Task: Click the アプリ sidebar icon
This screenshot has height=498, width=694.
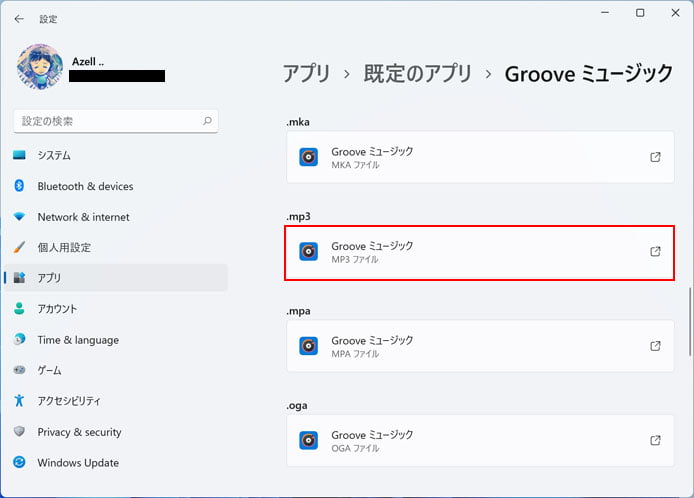Action: click(x=19, y=278)
